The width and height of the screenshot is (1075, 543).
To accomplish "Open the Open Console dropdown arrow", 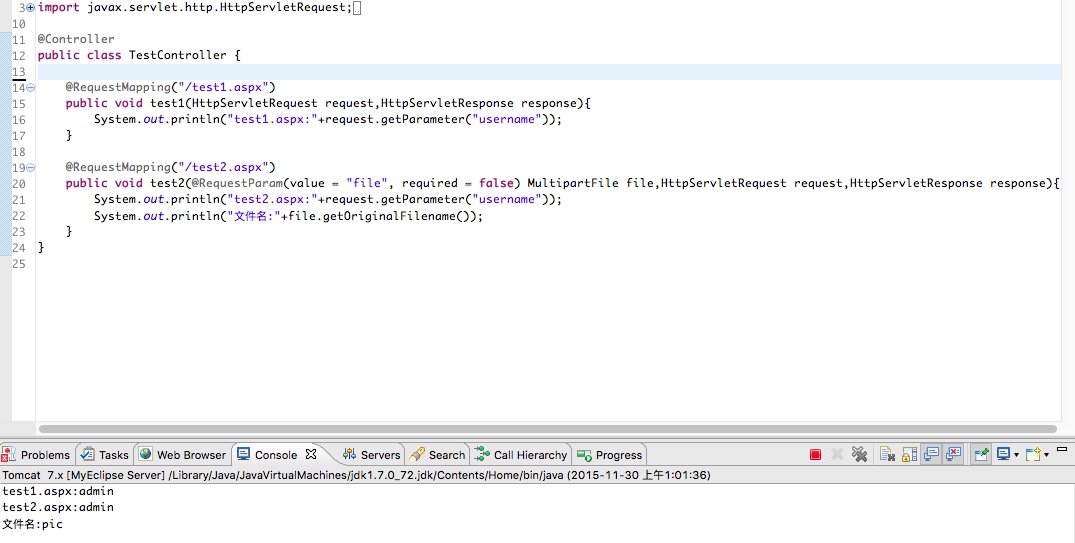I will click(x=1046, y=455).
